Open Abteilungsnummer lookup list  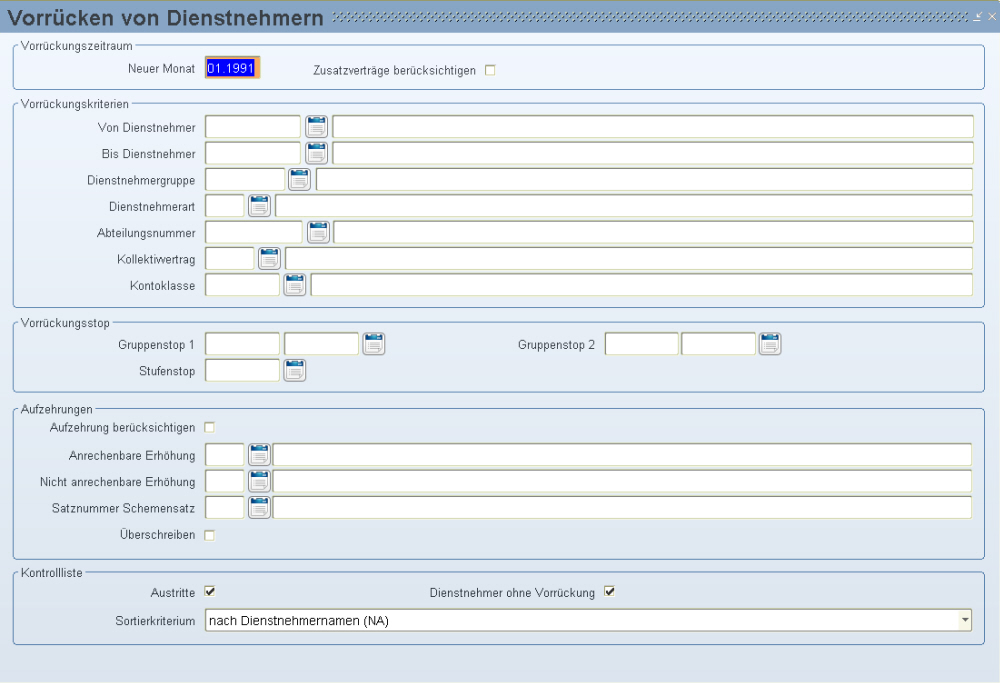(318, 232)
